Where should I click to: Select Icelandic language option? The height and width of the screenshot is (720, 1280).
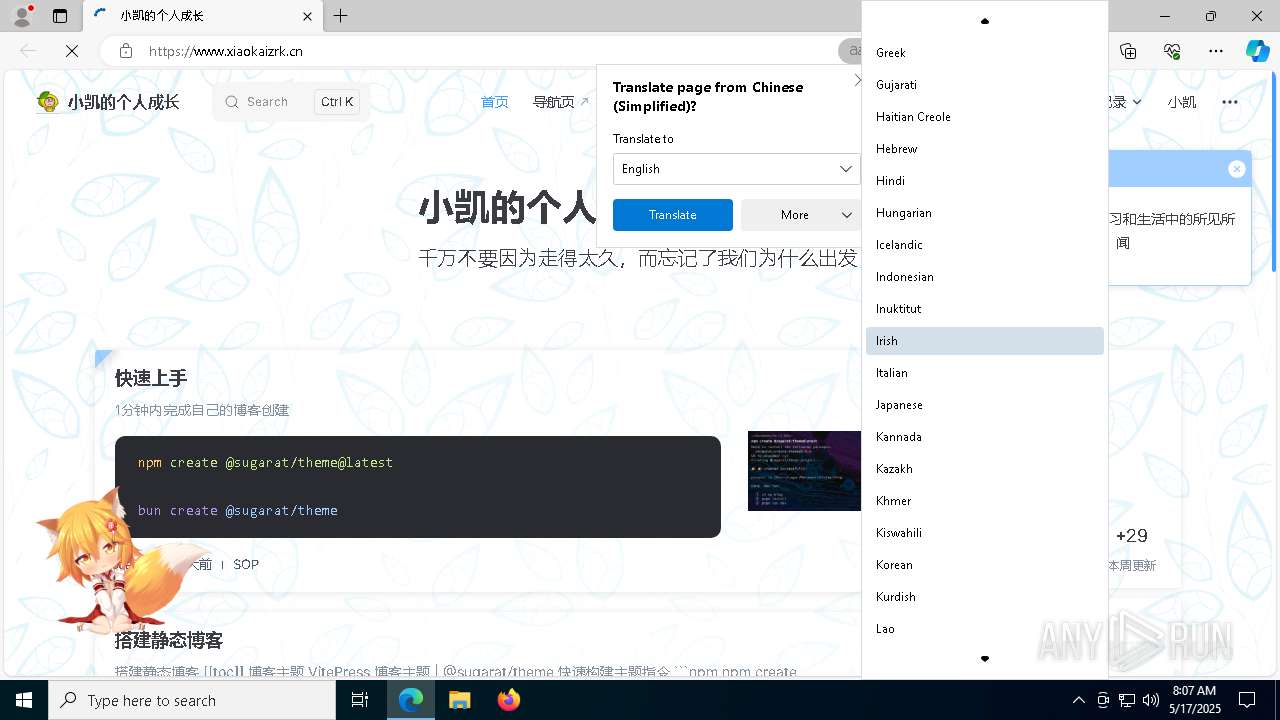click(985, 245)
